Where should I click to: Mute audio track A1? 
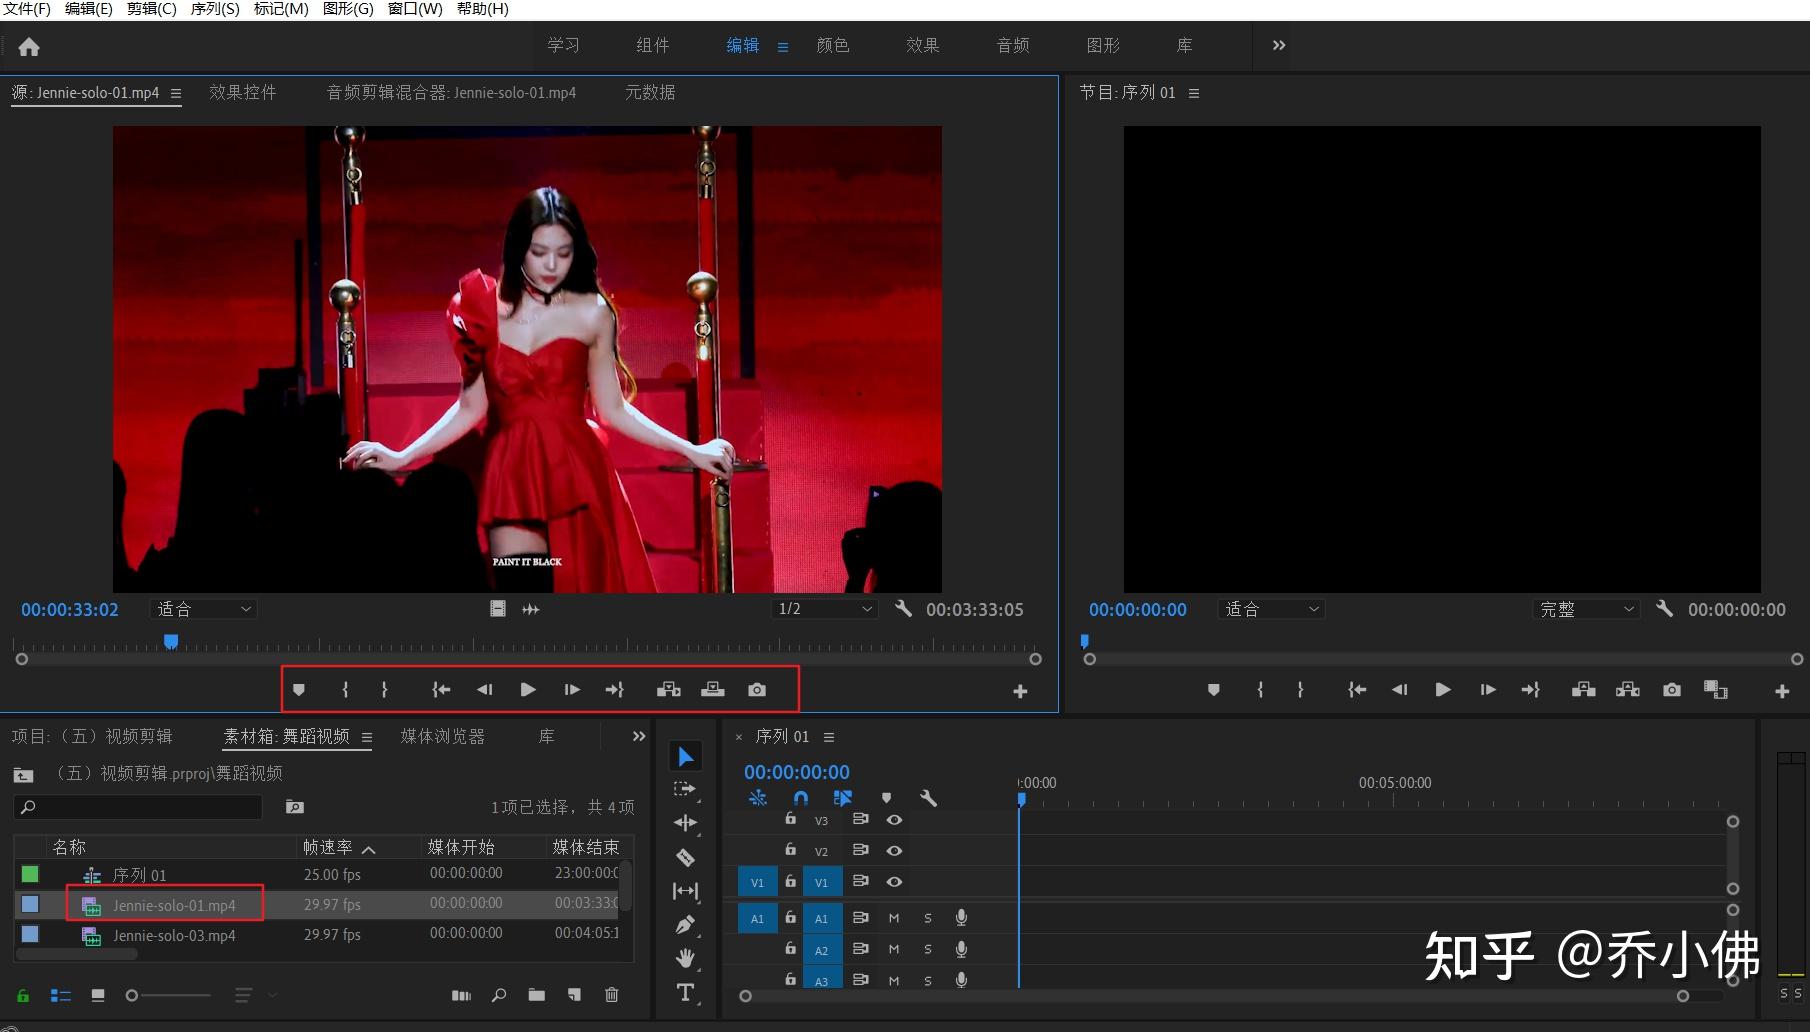[894, 918]
